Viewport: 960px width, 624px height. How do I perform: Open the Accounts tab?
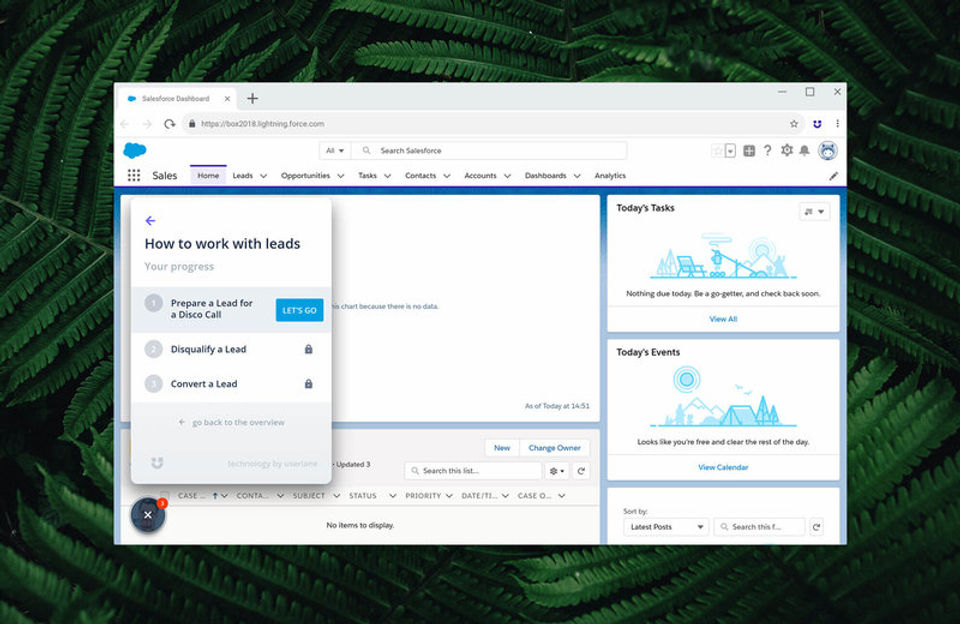[x=480, y=176]
